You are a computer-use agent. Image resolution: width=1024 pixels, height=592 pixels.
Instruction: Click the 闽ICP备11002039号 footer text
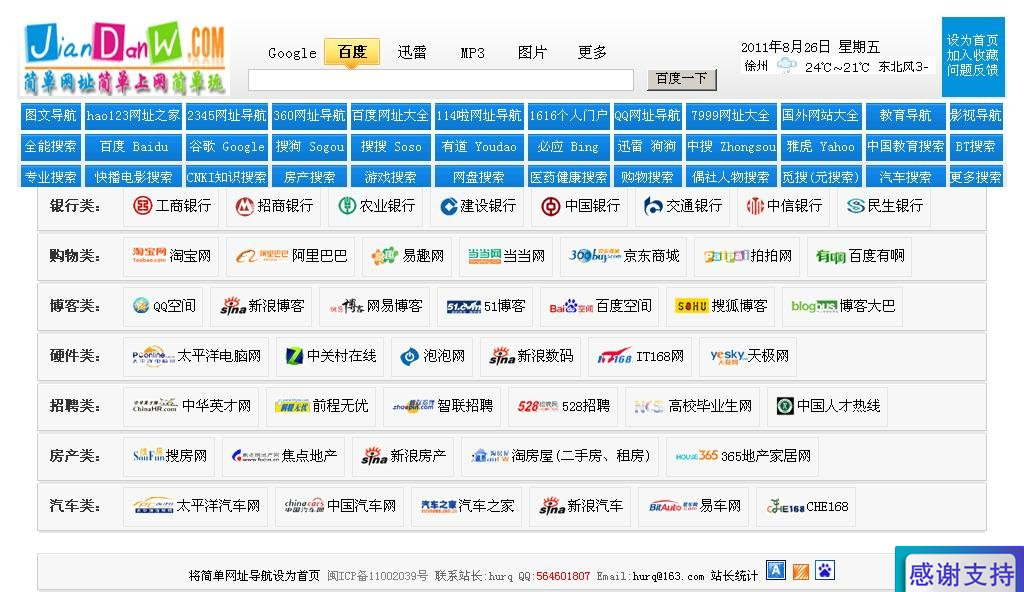(x=377, y=576)
